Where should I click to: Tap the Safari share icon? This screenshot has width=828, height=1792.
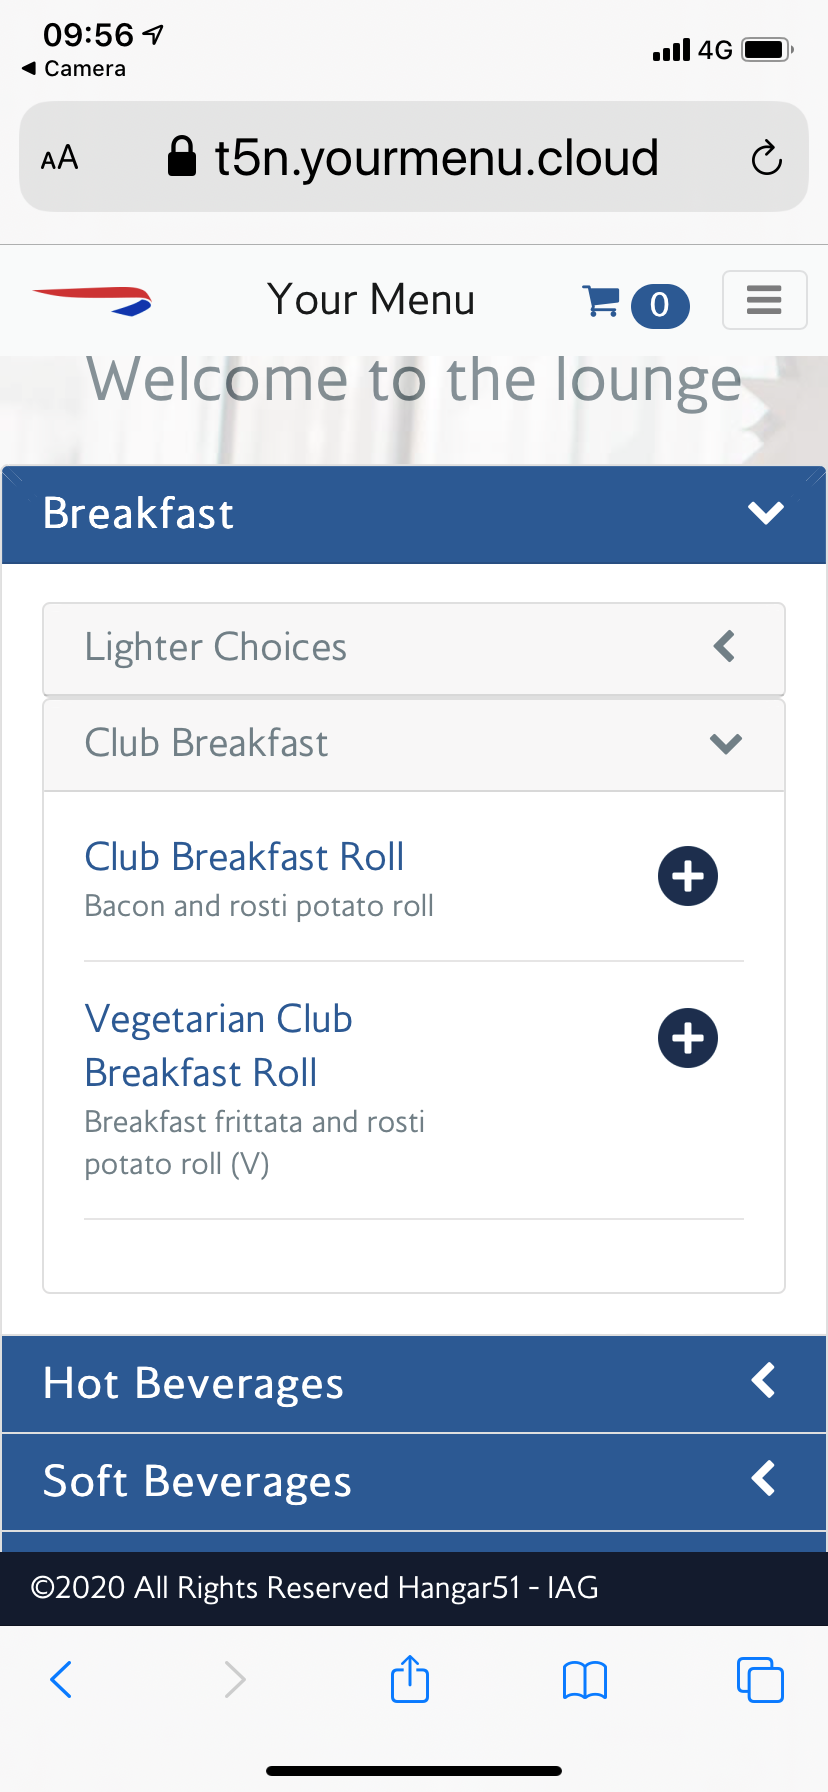(x=410, y=1679)
